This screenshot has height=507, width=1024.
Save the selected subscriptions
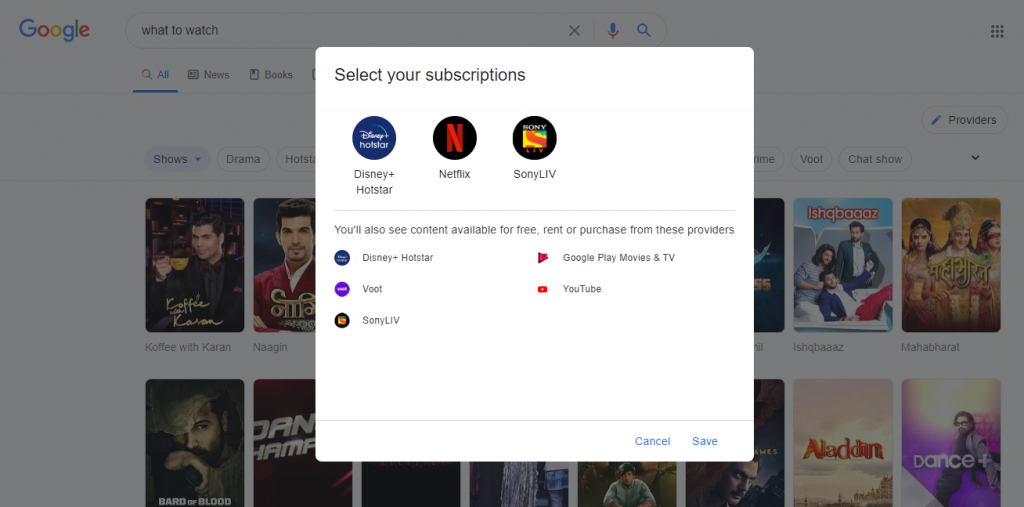705,441
